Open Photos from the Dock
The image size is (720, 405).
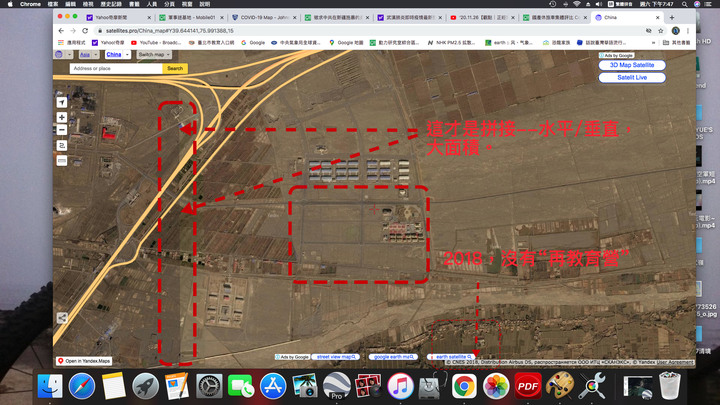pos(496,386)
